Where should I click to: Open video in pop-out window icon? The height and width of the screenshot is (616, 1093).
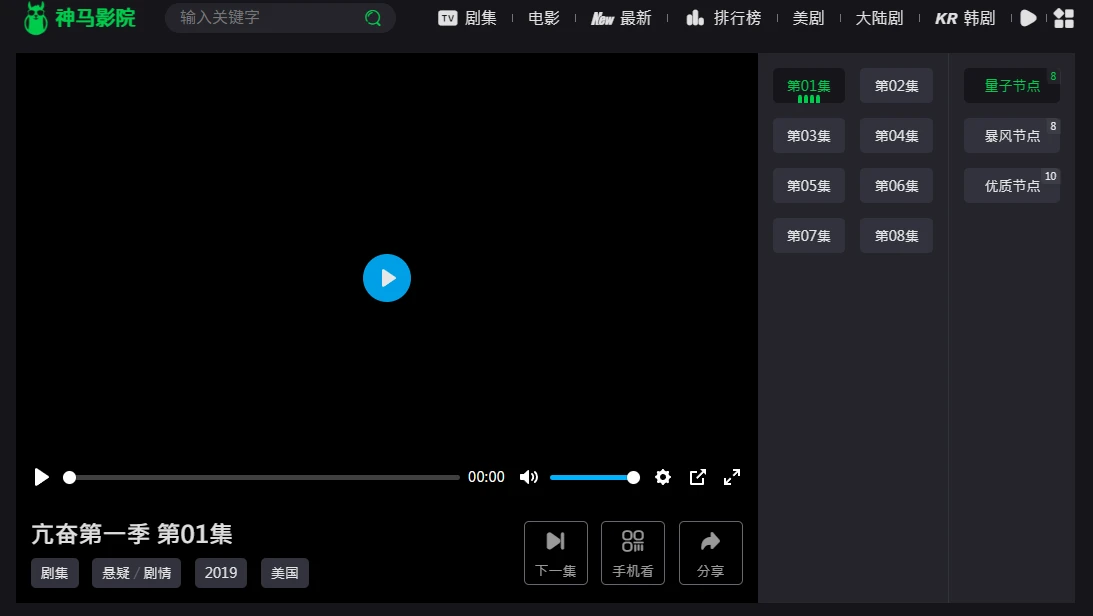[698, 477]
